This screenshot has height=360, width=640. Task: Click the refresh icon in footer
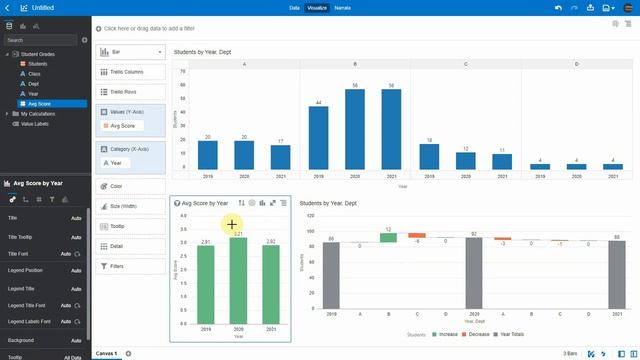click(x=603, y=354)
